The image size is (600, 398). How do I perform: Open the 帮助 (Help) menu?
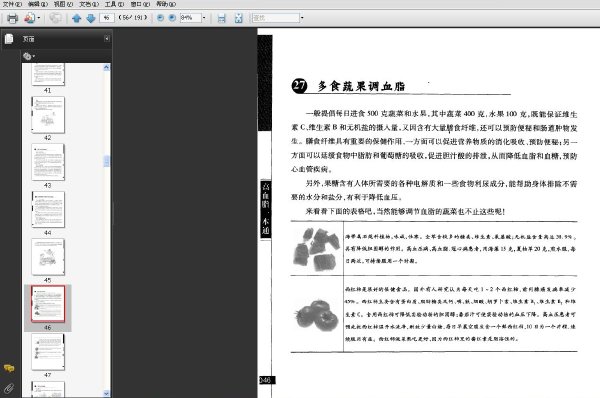[166, 4]
